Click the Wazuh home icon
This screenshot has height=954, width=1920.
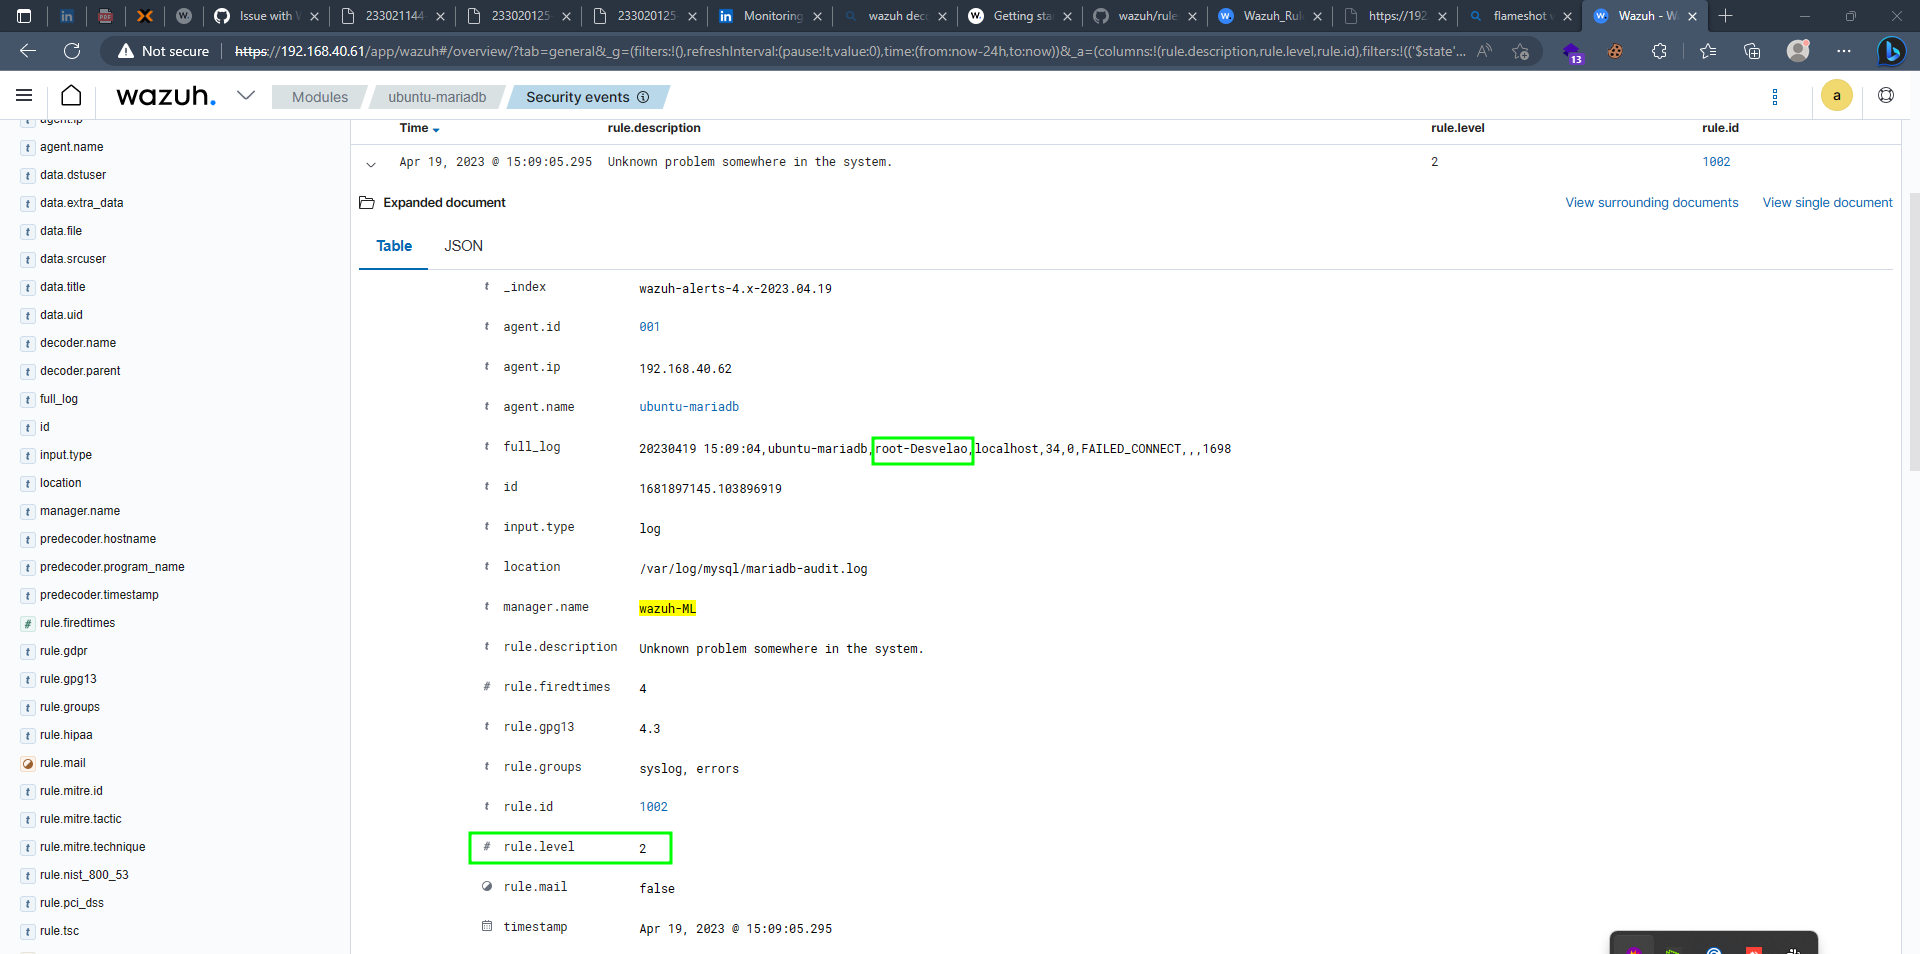(70, 96)
